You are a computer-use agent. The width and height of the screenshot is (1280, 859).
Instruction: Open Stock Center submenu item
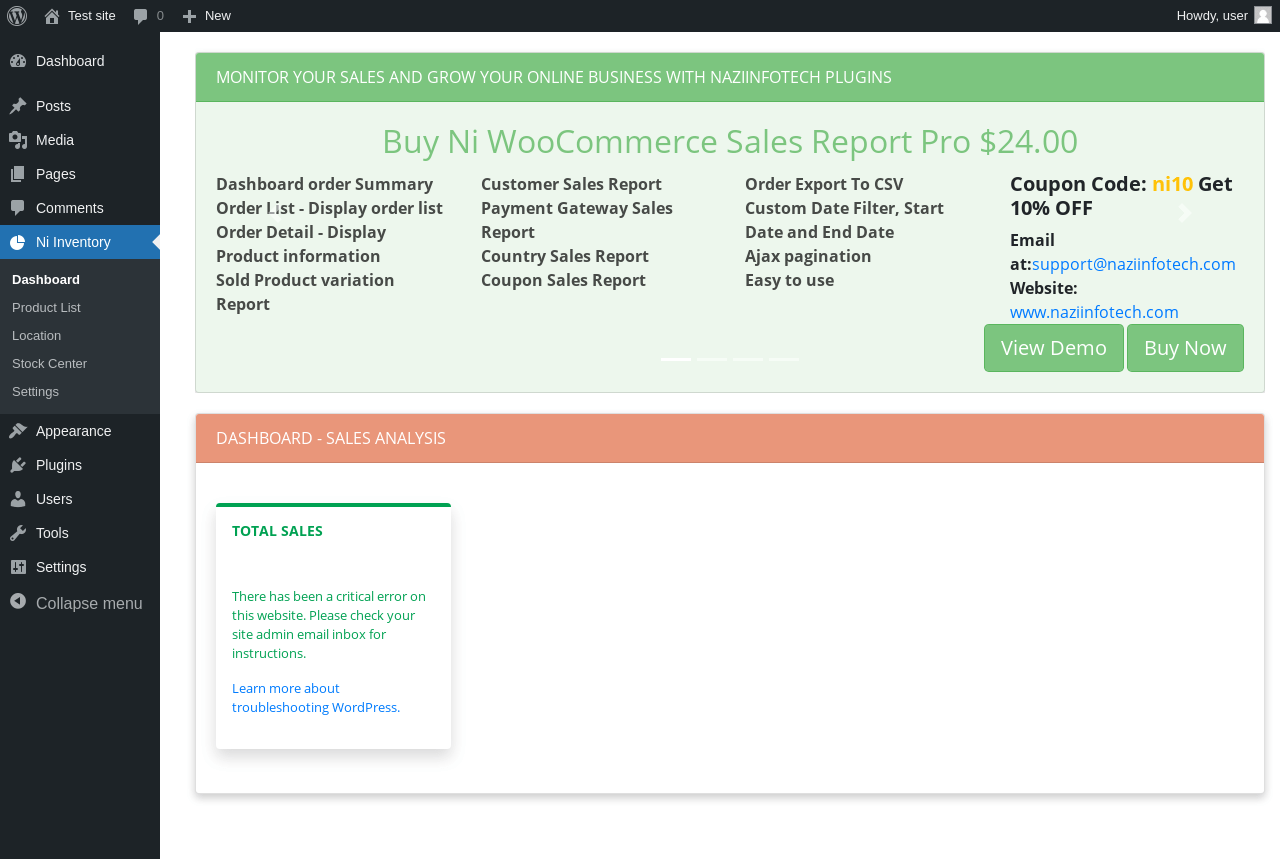[49, 364]
